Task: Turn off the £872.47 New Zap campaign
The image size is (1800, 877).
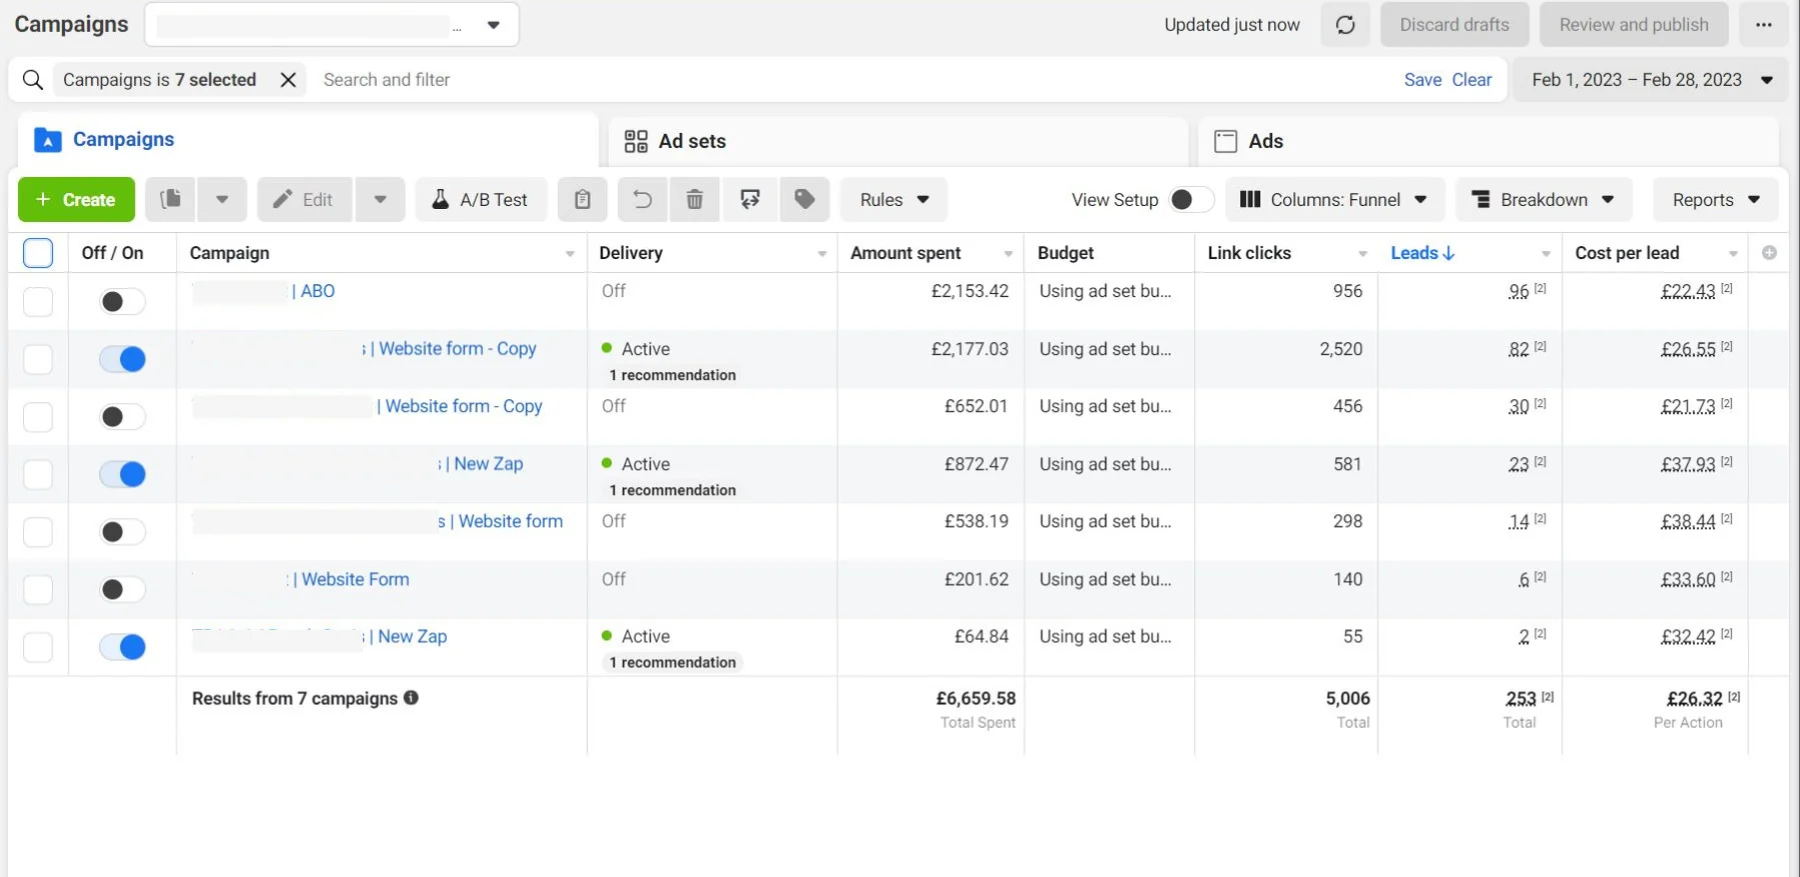Action: (x=122, y=474)
